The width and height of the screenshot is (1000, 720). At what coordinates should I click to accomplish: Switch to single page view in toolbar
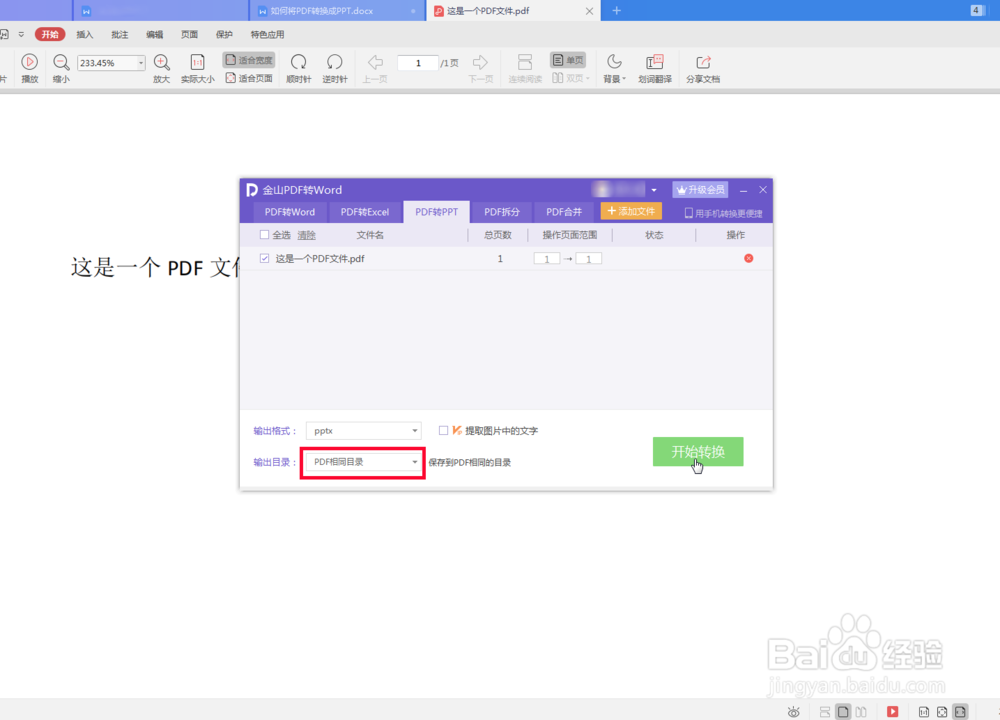pos(568,60)
